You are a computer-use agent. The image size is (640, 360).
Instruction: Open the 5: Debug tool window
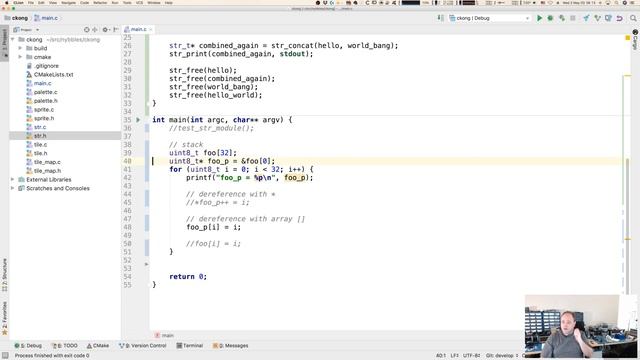pyautogui.click(x=28, y=346)
